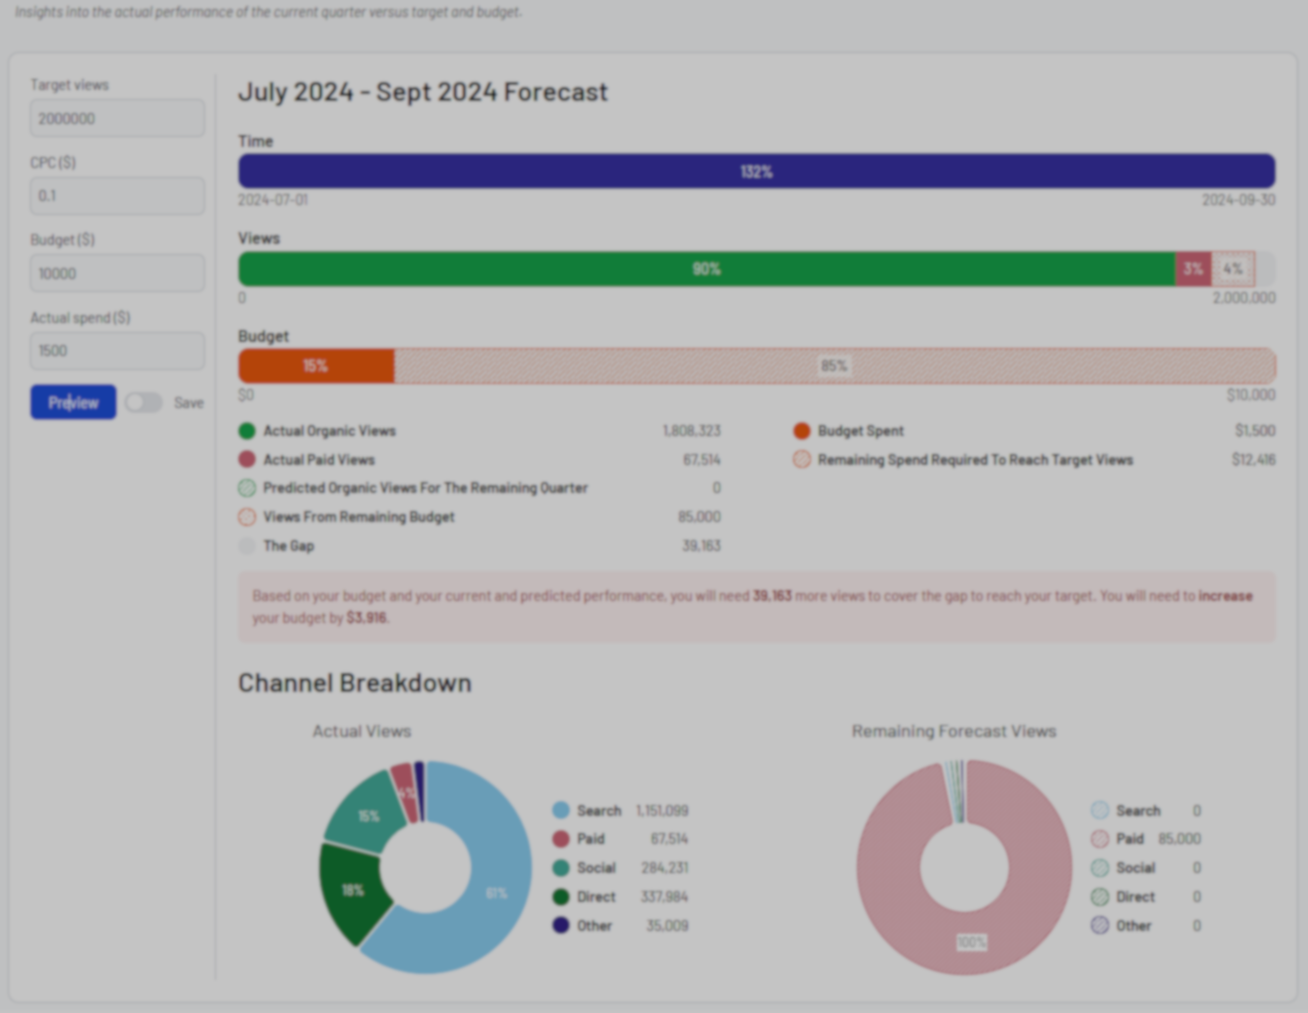This screenshot has height=1013, width=1308.
Task: Click the Actual Paid Views legend dot
Action: pos(247,460)
